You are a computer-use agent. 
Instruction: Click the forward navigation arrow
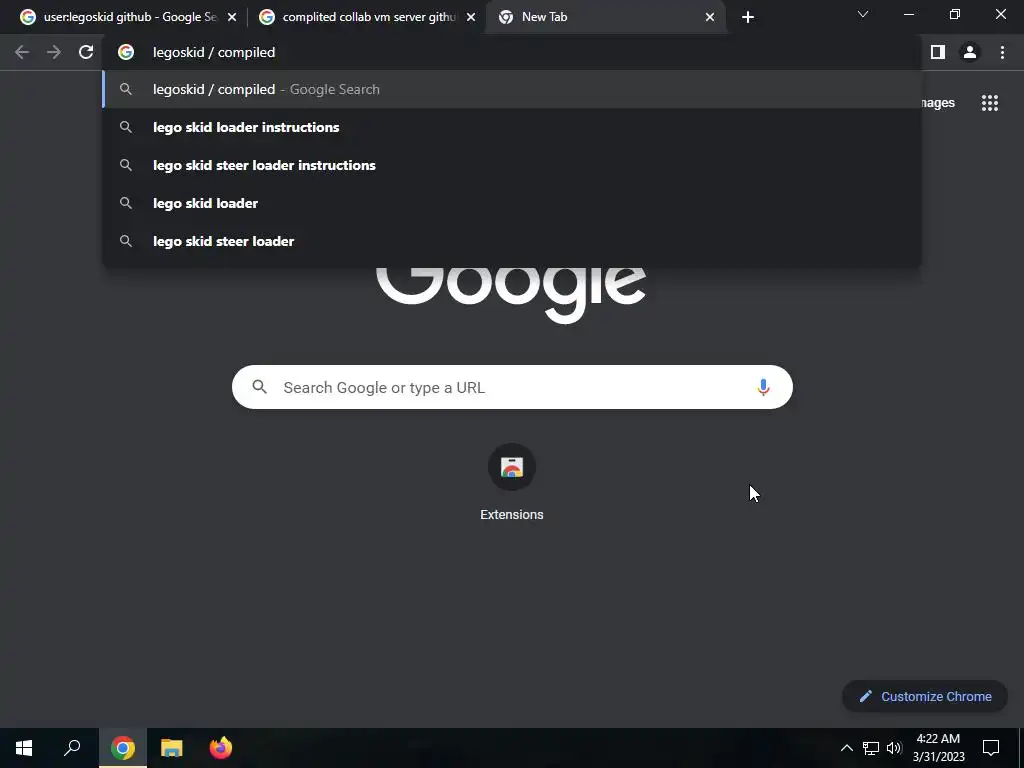tap(54, 52)
